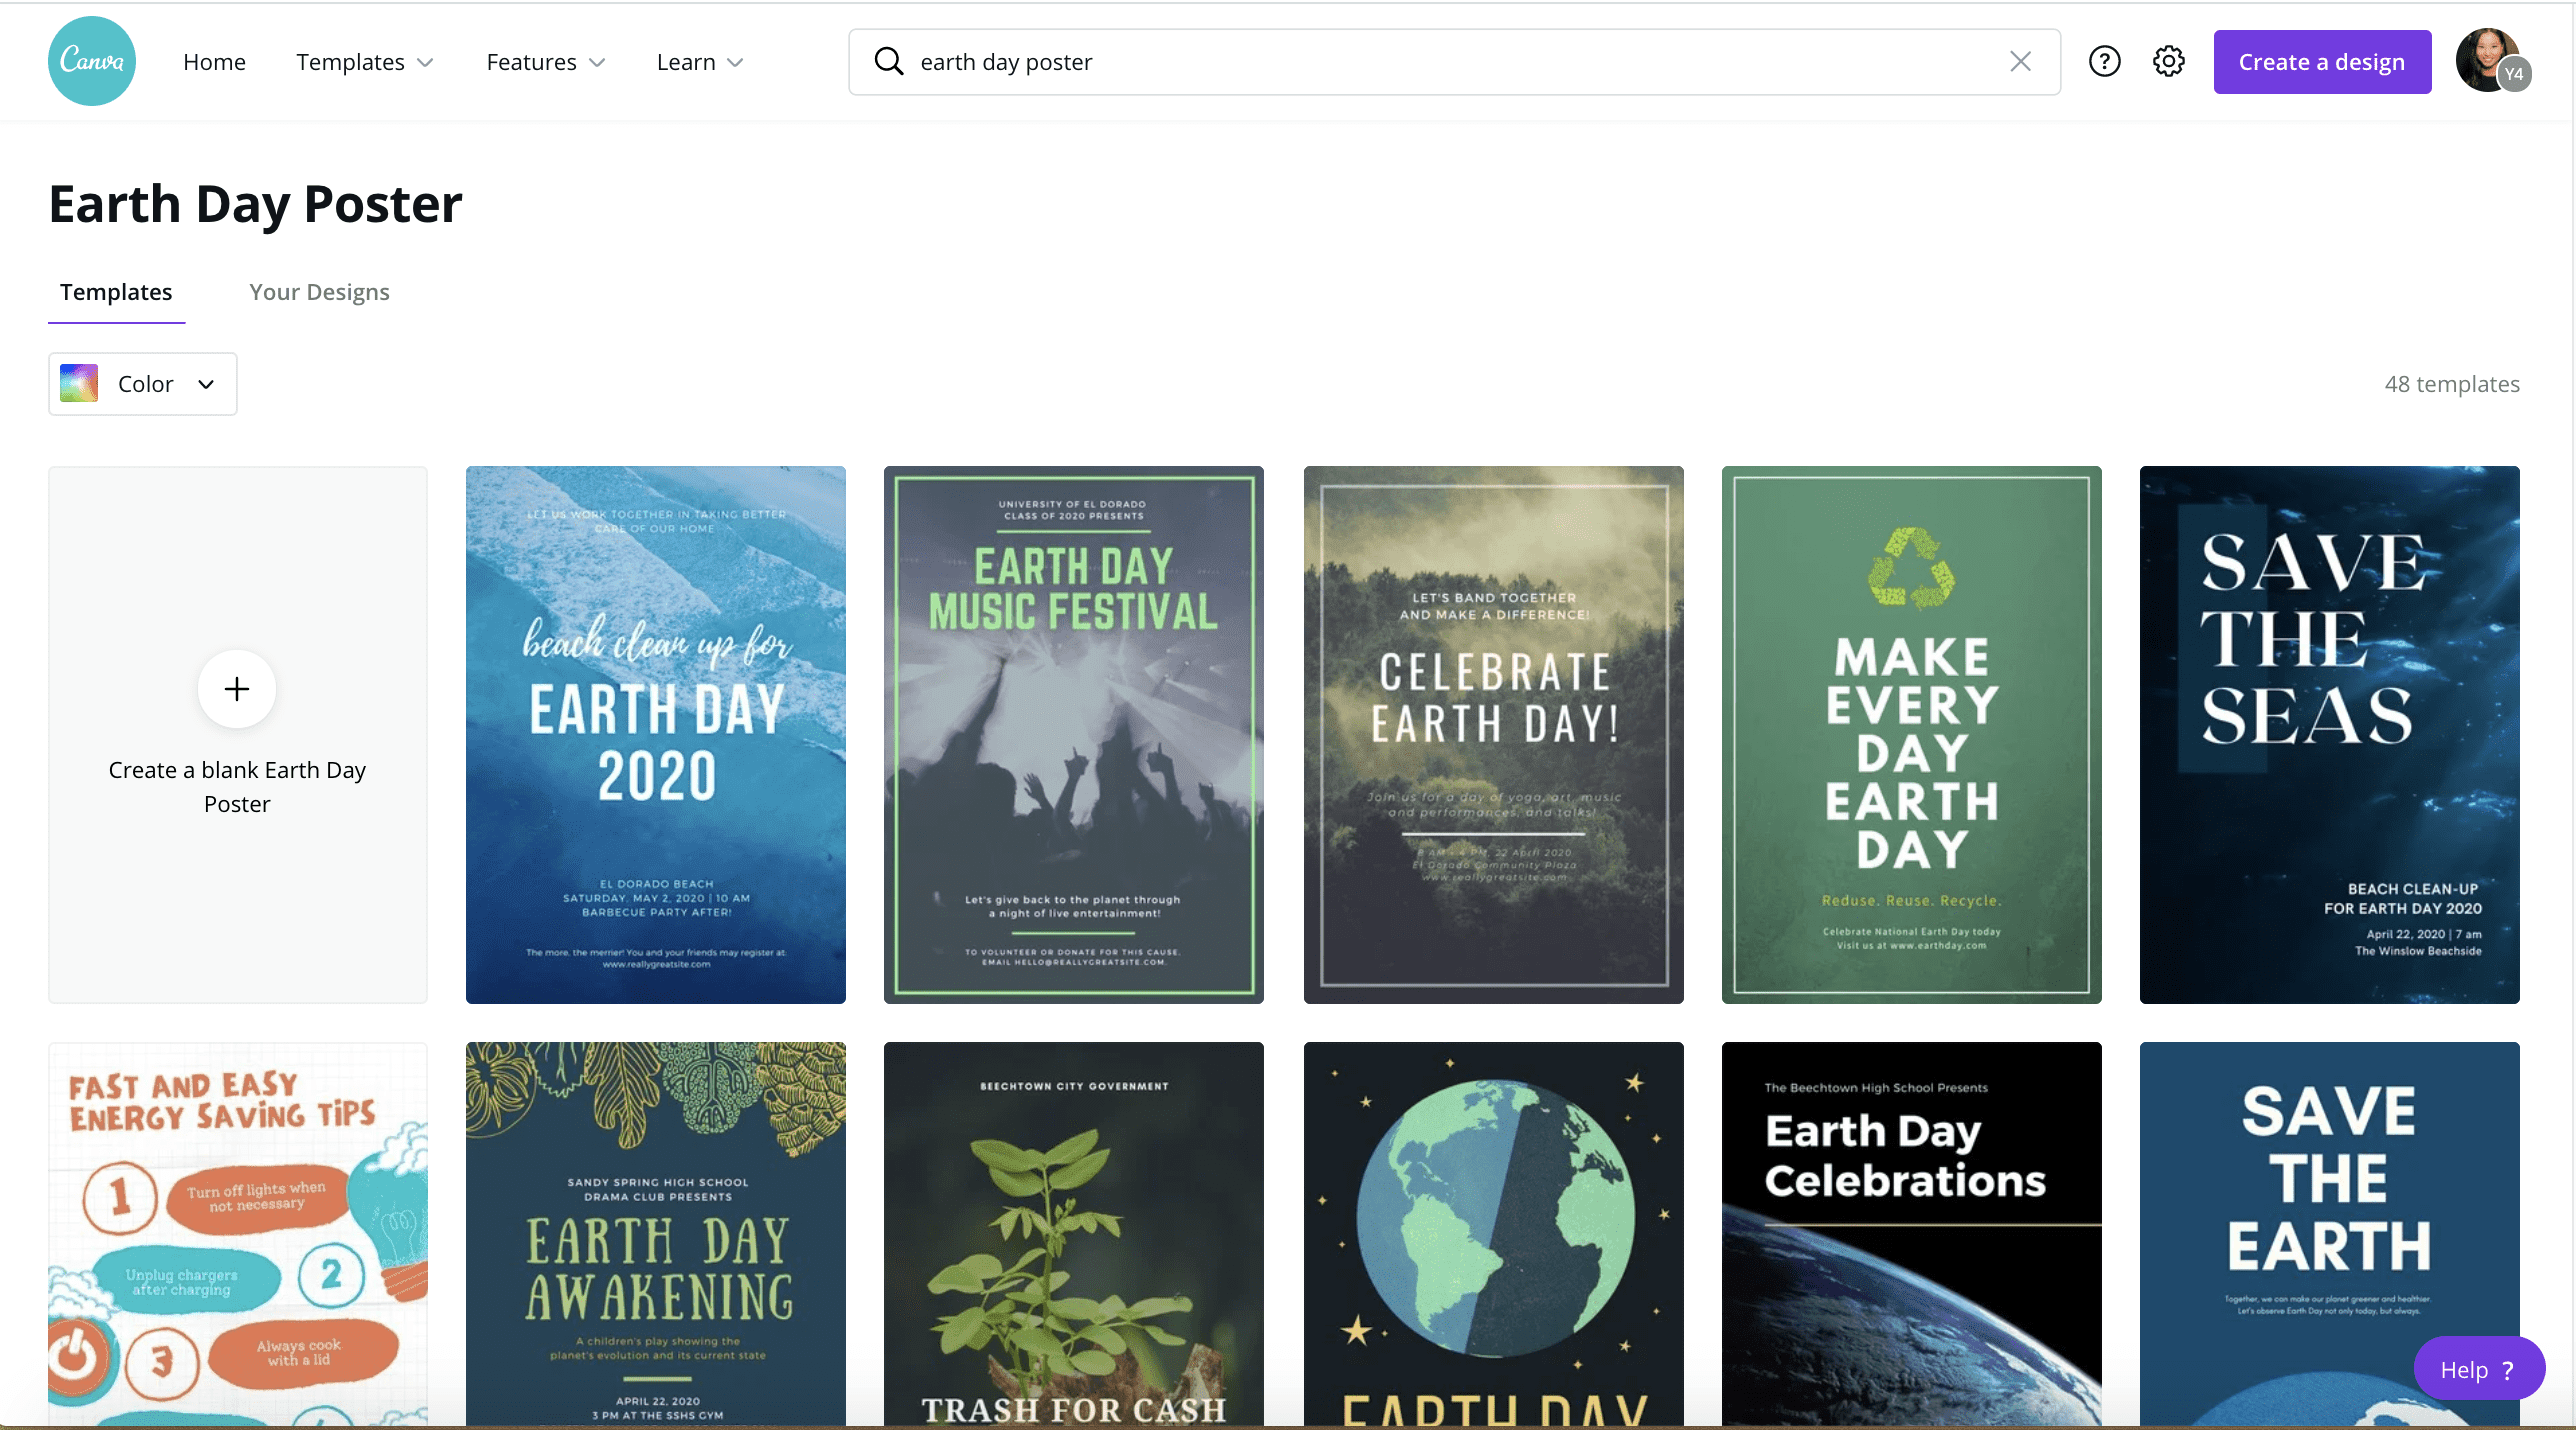
Task: Open the Templates menu chevron
Action: [426, 62]
